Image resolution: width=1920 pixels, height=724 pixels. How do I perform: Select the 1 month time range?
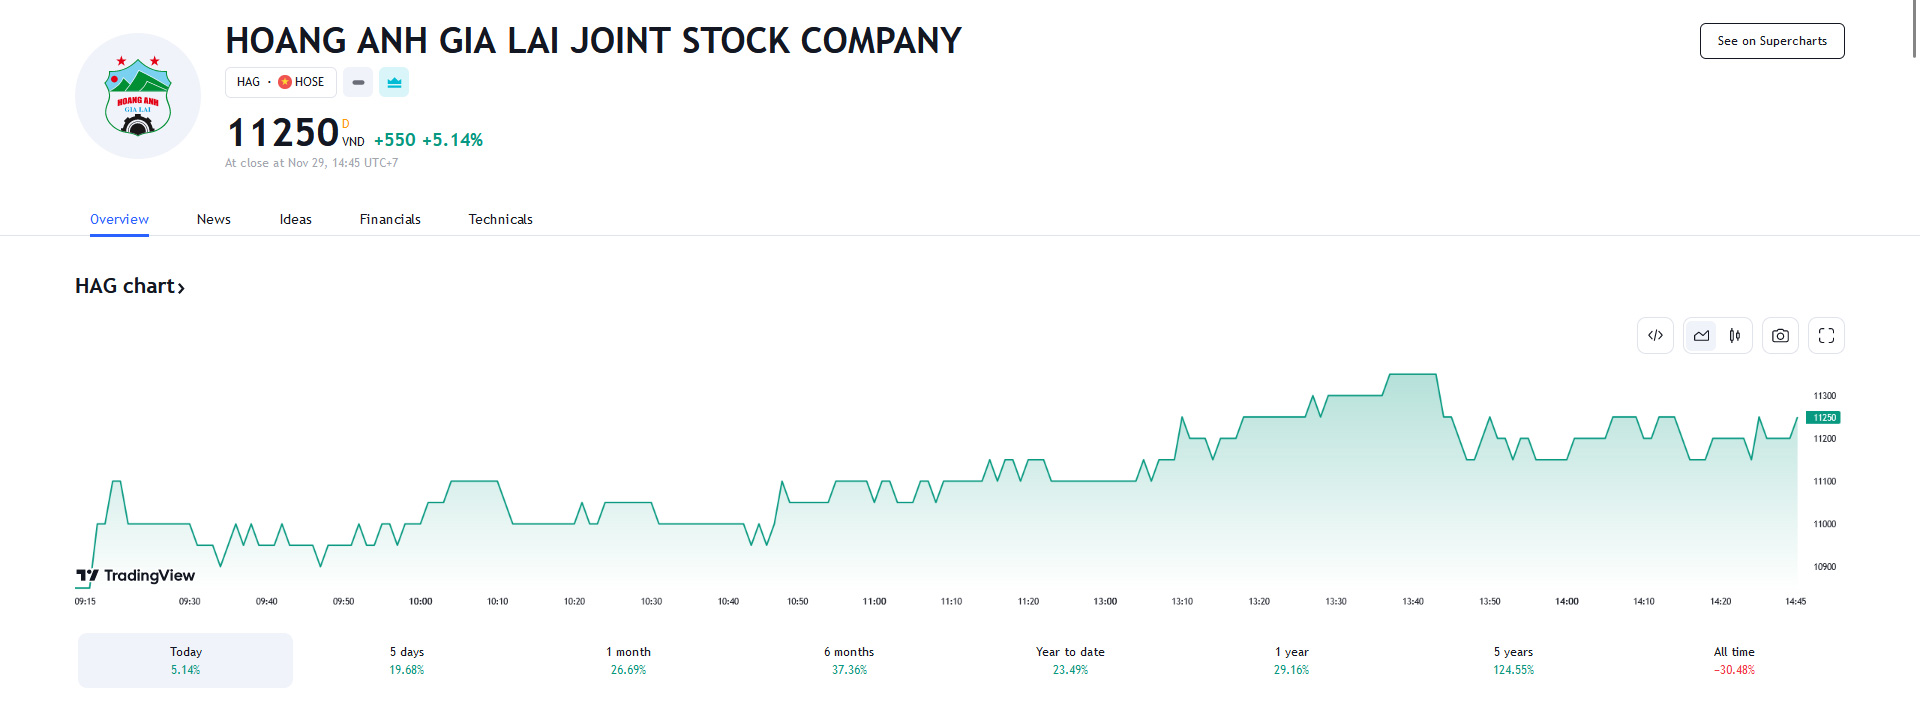click(628, 660)
